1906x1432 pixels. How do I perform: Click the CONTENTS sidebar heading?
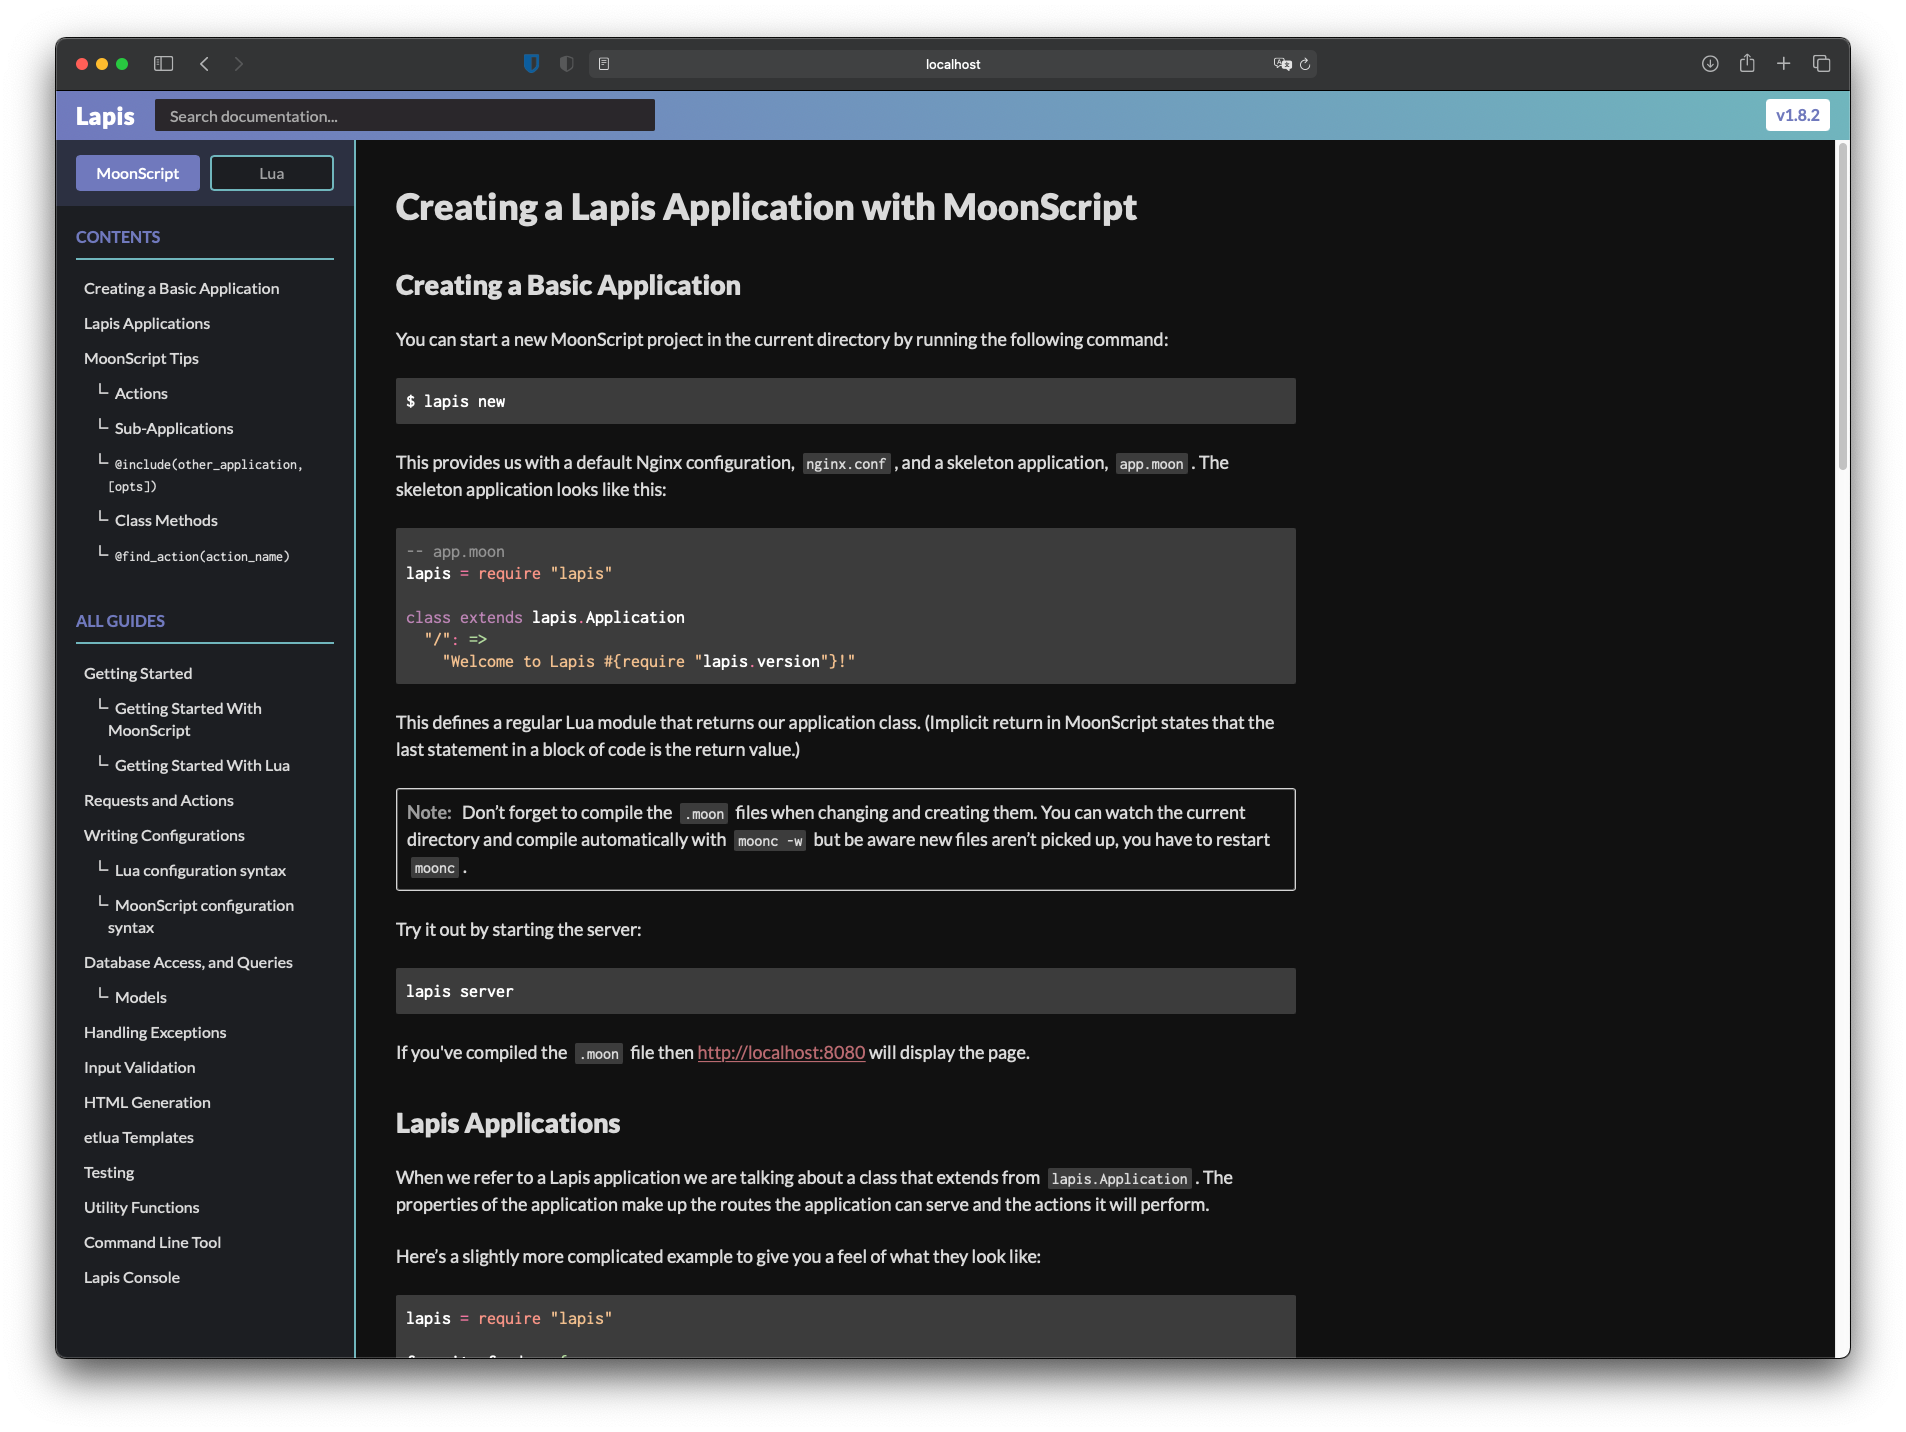(x=118, y=237)
